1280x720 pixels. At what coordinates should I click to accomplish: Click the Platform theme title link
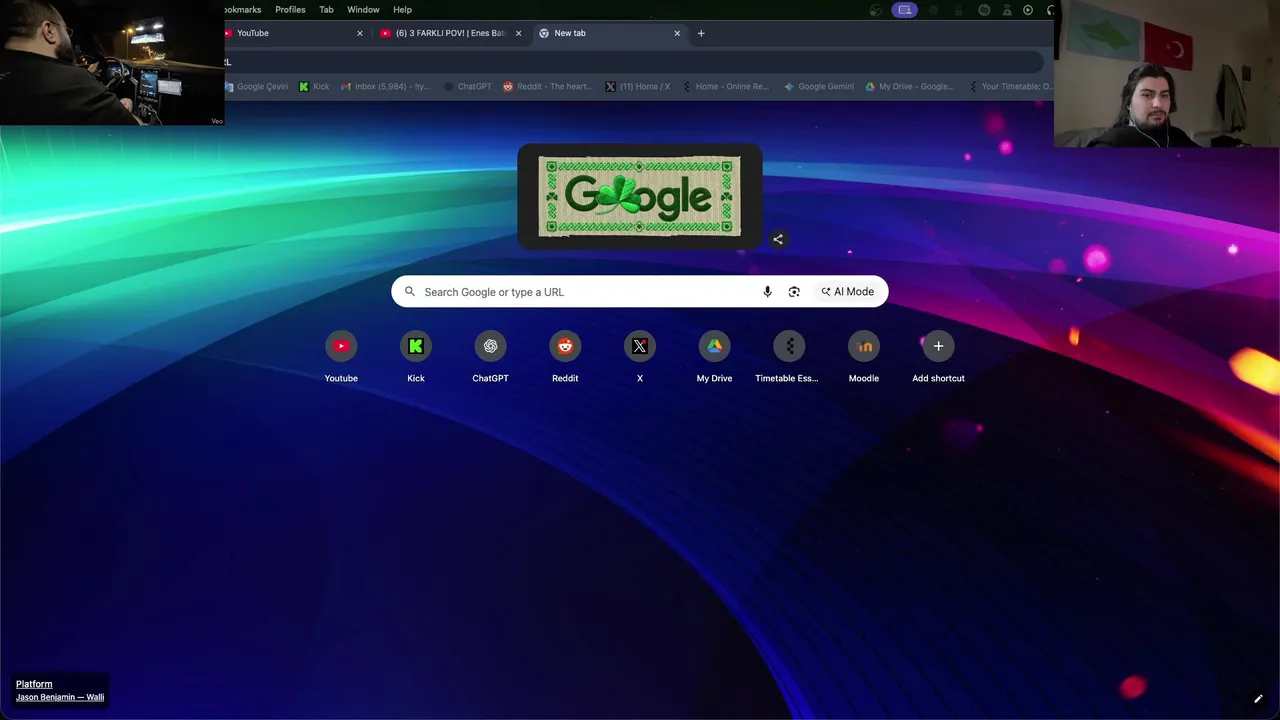(34, 684)
